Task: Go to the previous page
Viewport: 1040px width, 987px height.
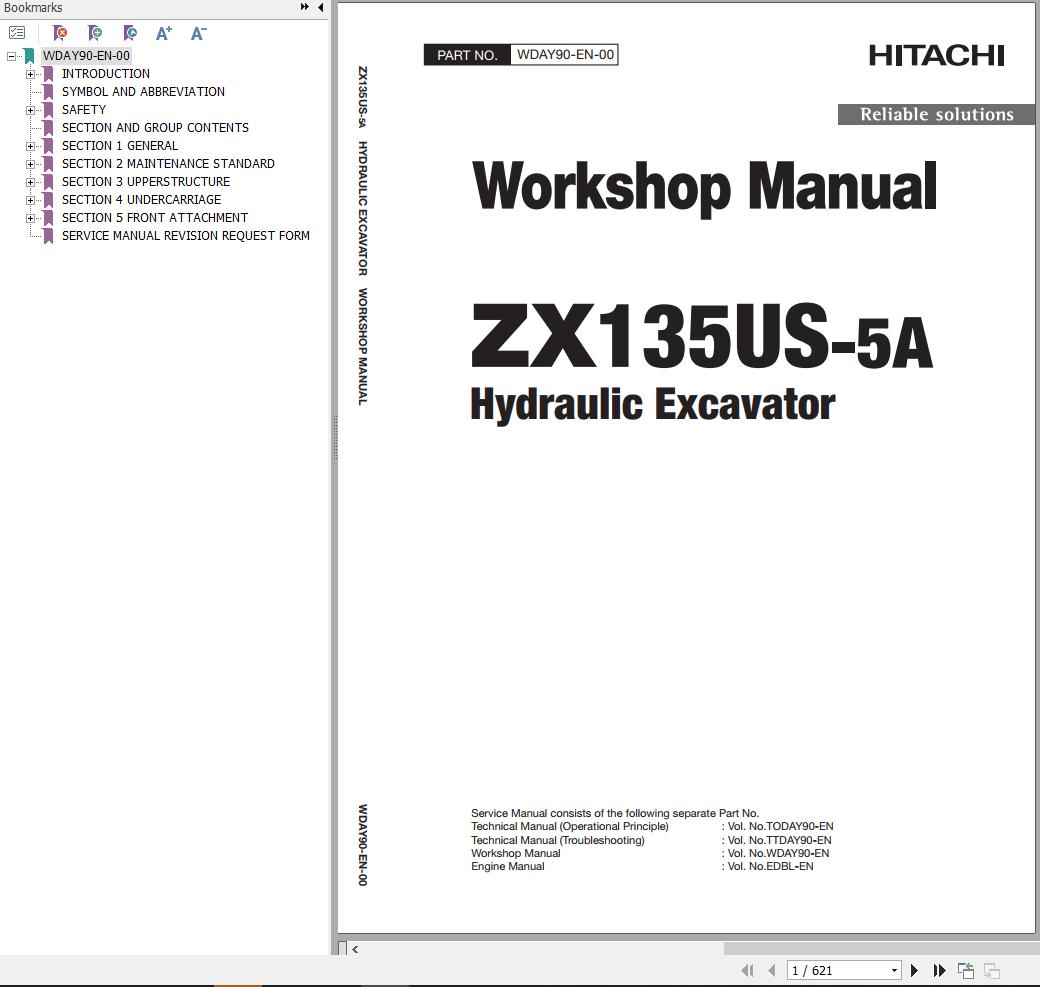Action: [x=771, y=970]
